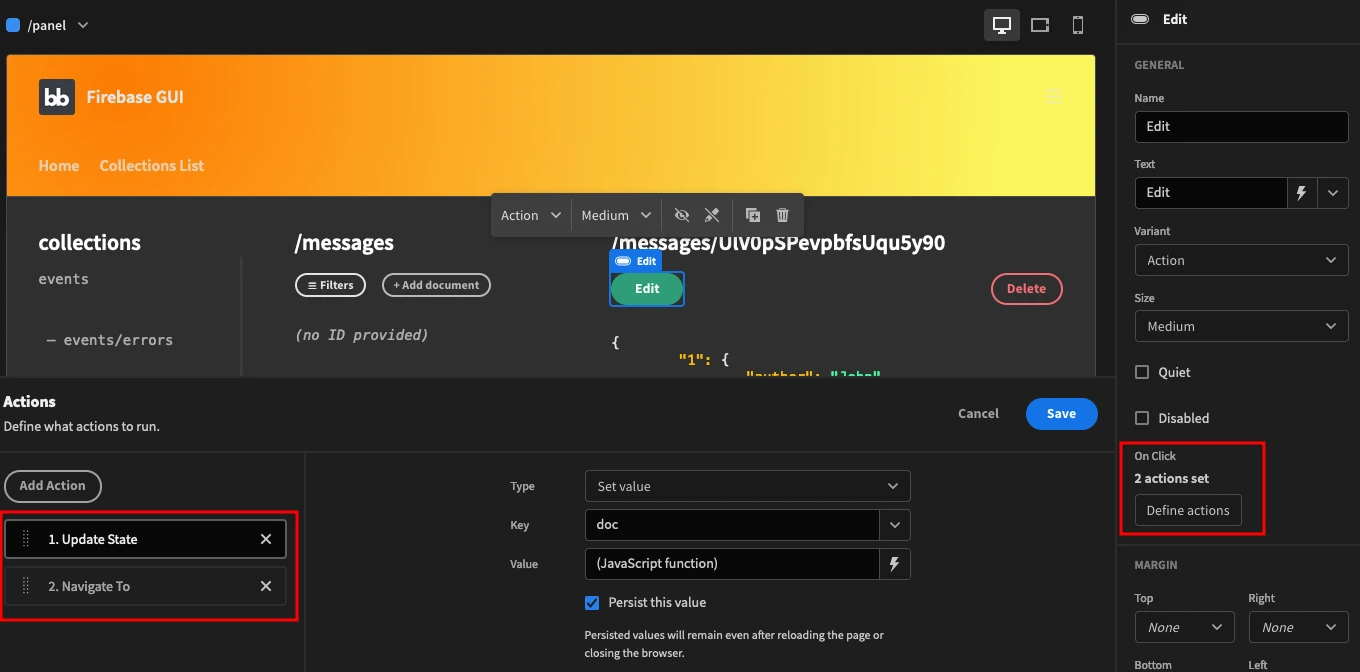Expand the Size dropdown in settings panel
Viewport: 1360px width, 672px height.
pyautogui.click(x=1241, y=326)
